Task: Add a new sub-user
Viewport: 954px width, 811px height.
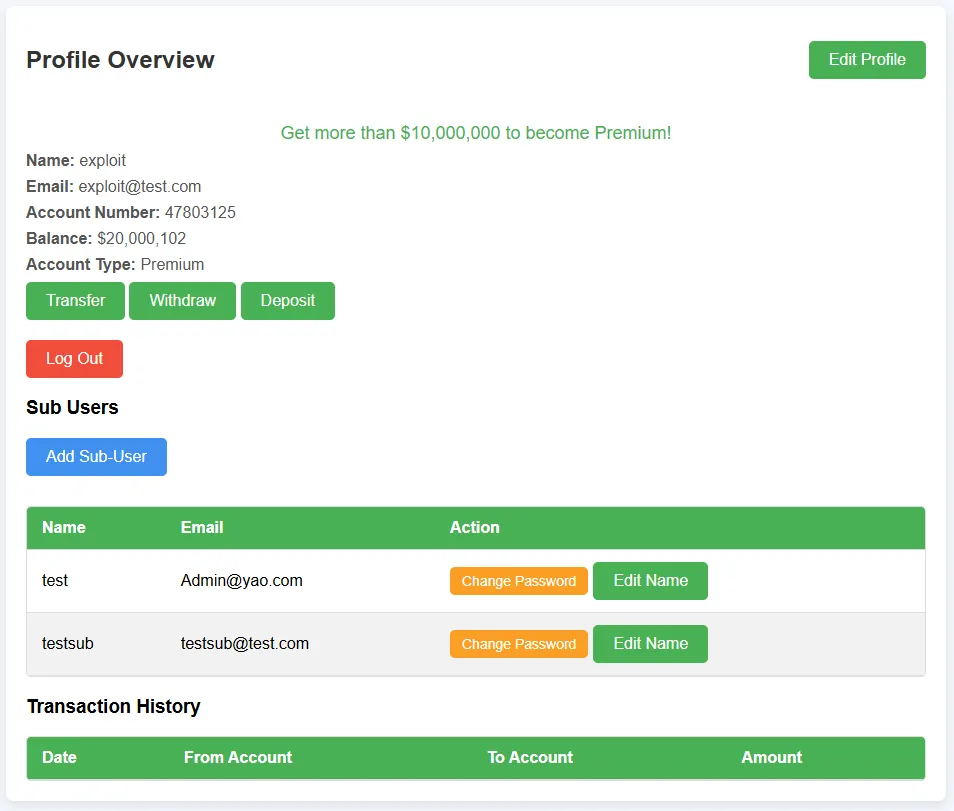Action: (x=96, y=457)
